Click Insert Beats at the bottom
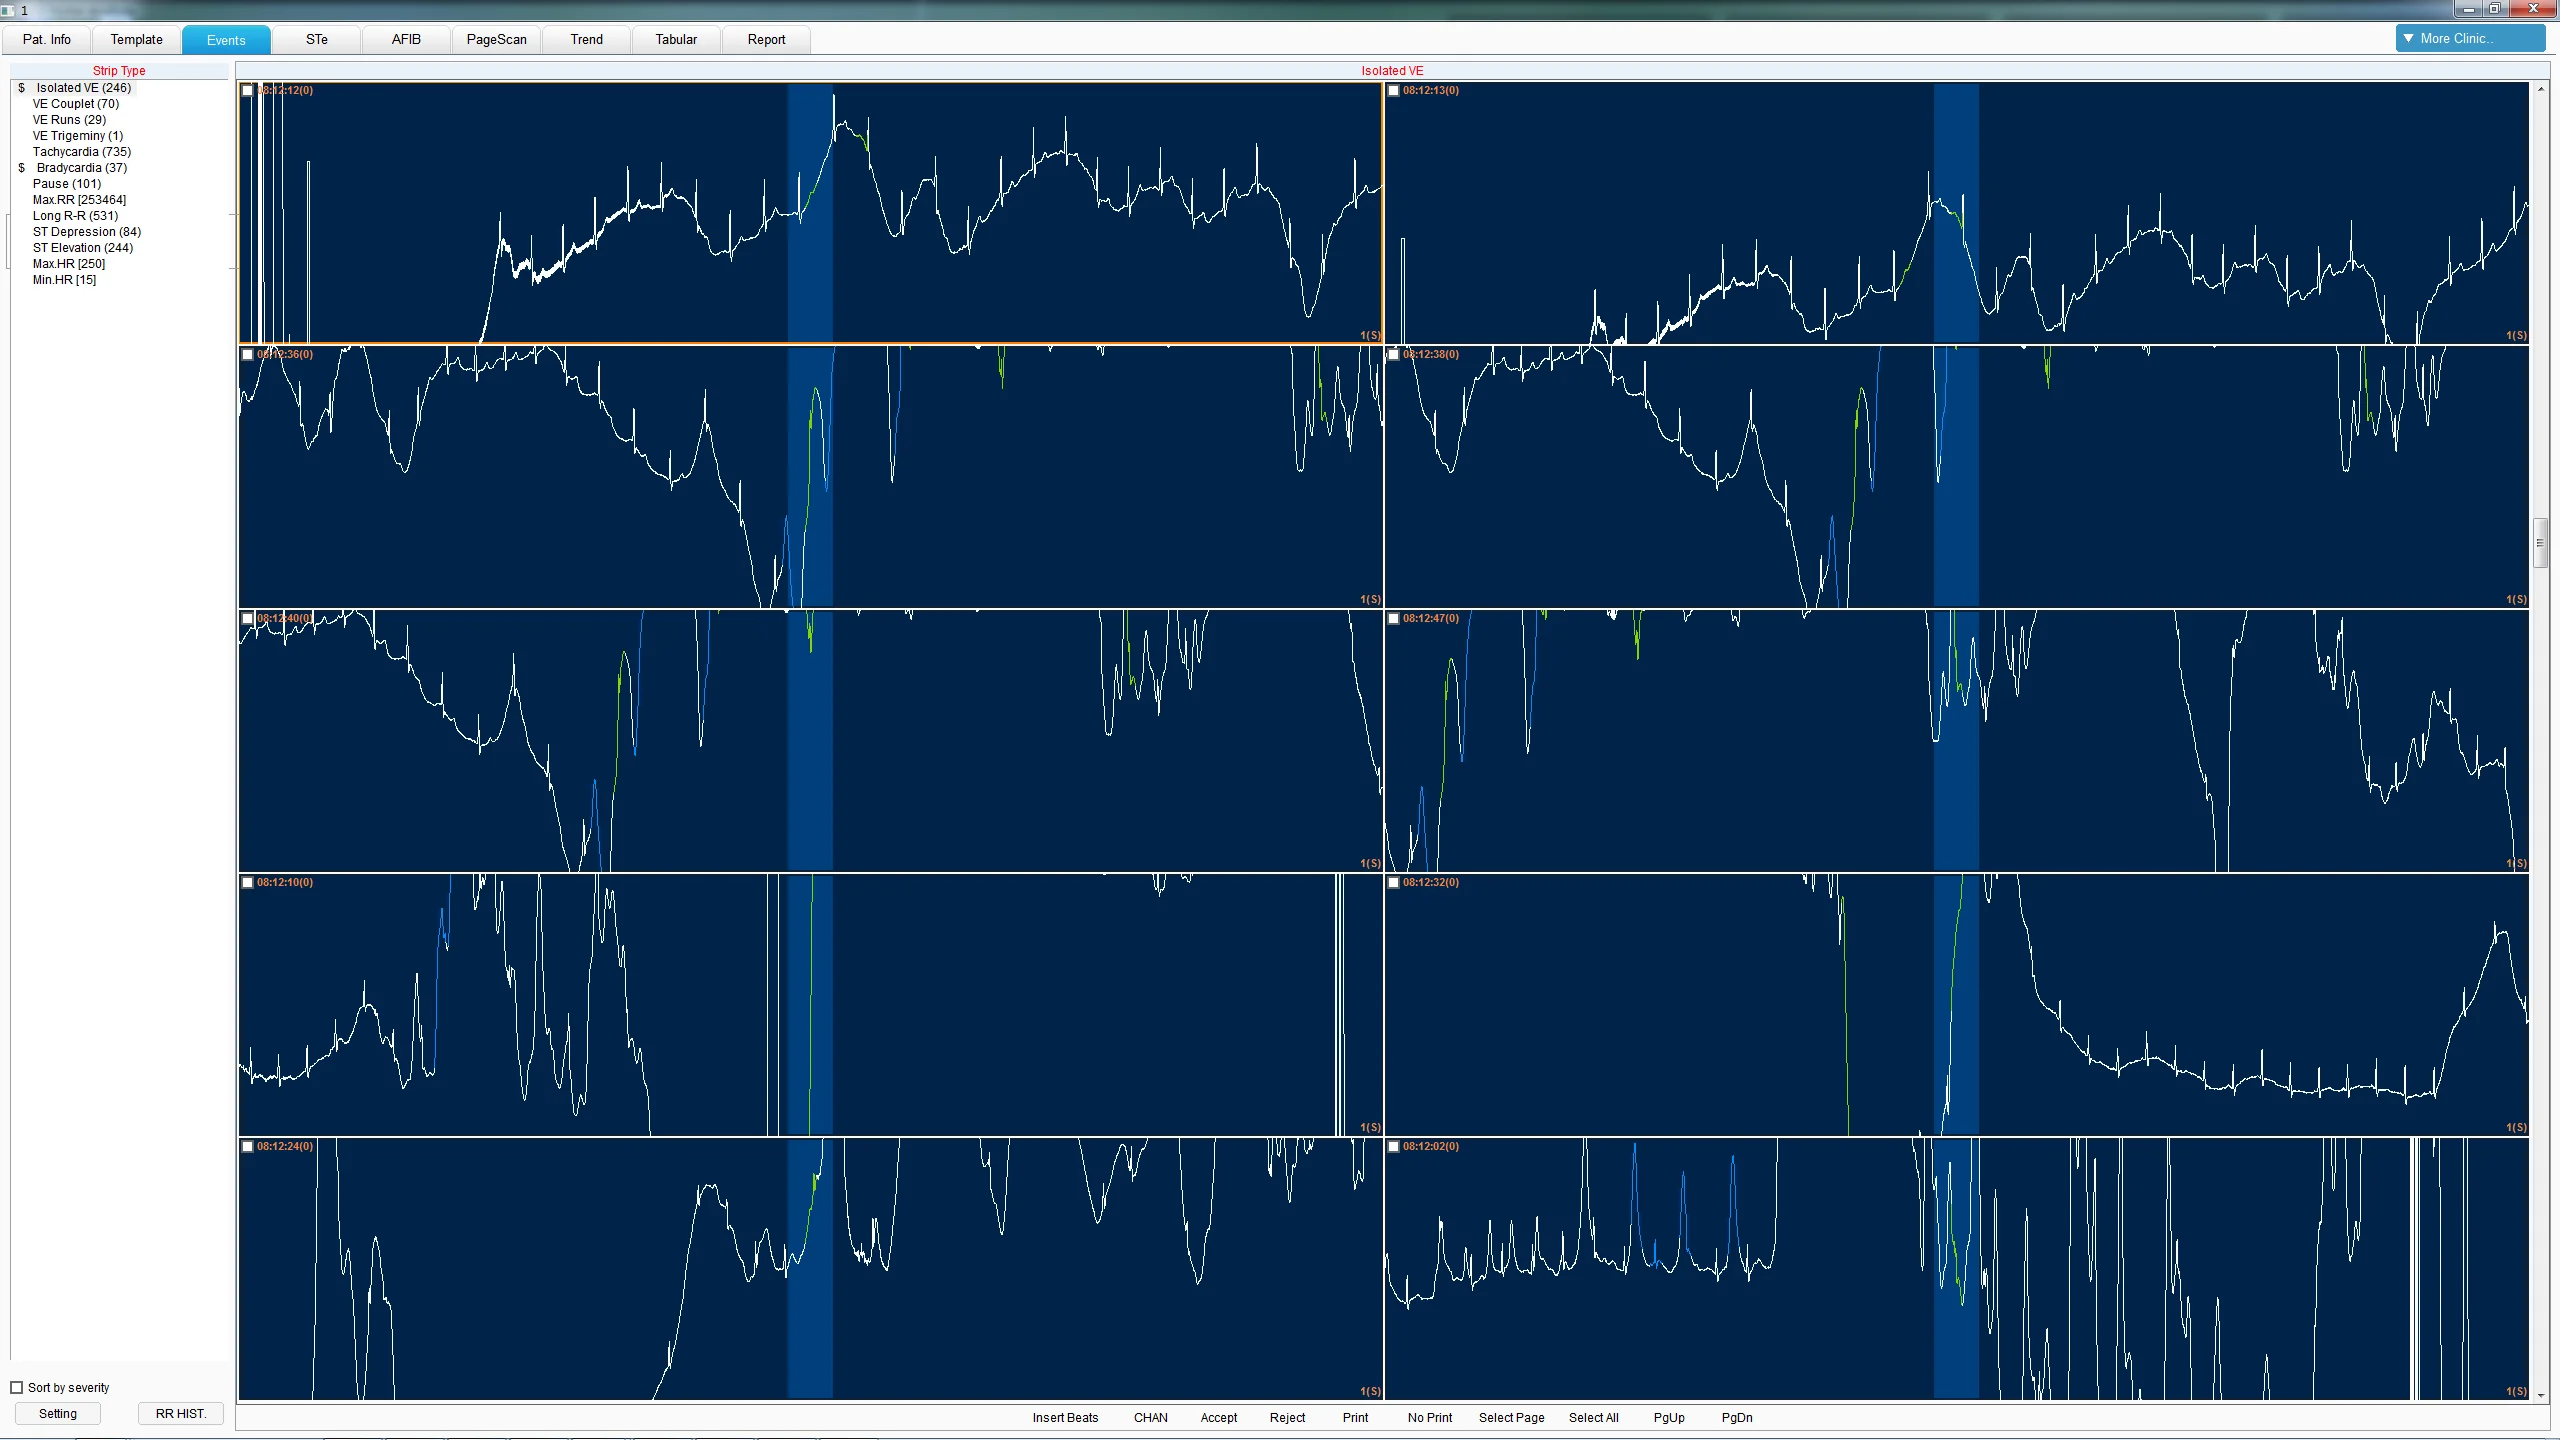Screen dimensions: 2560x1440 point(1065,1417)
